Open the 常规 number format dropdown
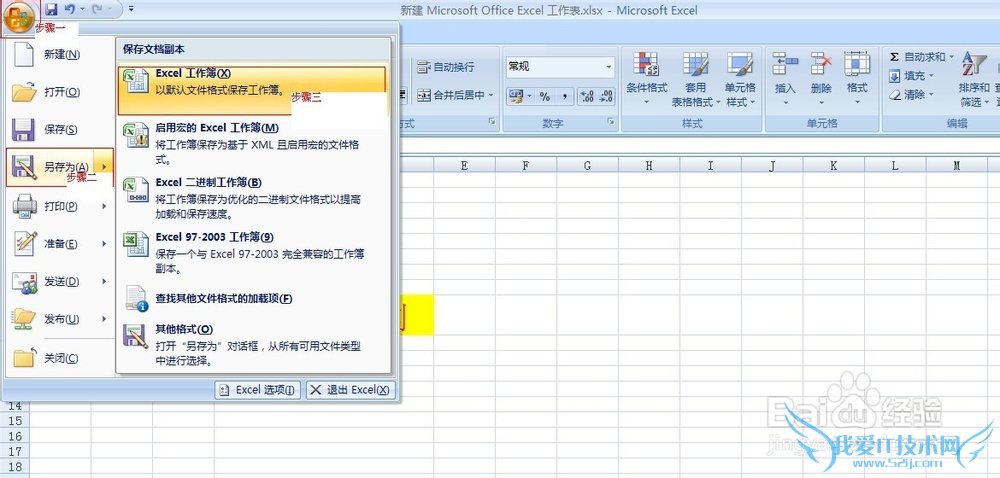1000x478 pixels. [609, 66]
